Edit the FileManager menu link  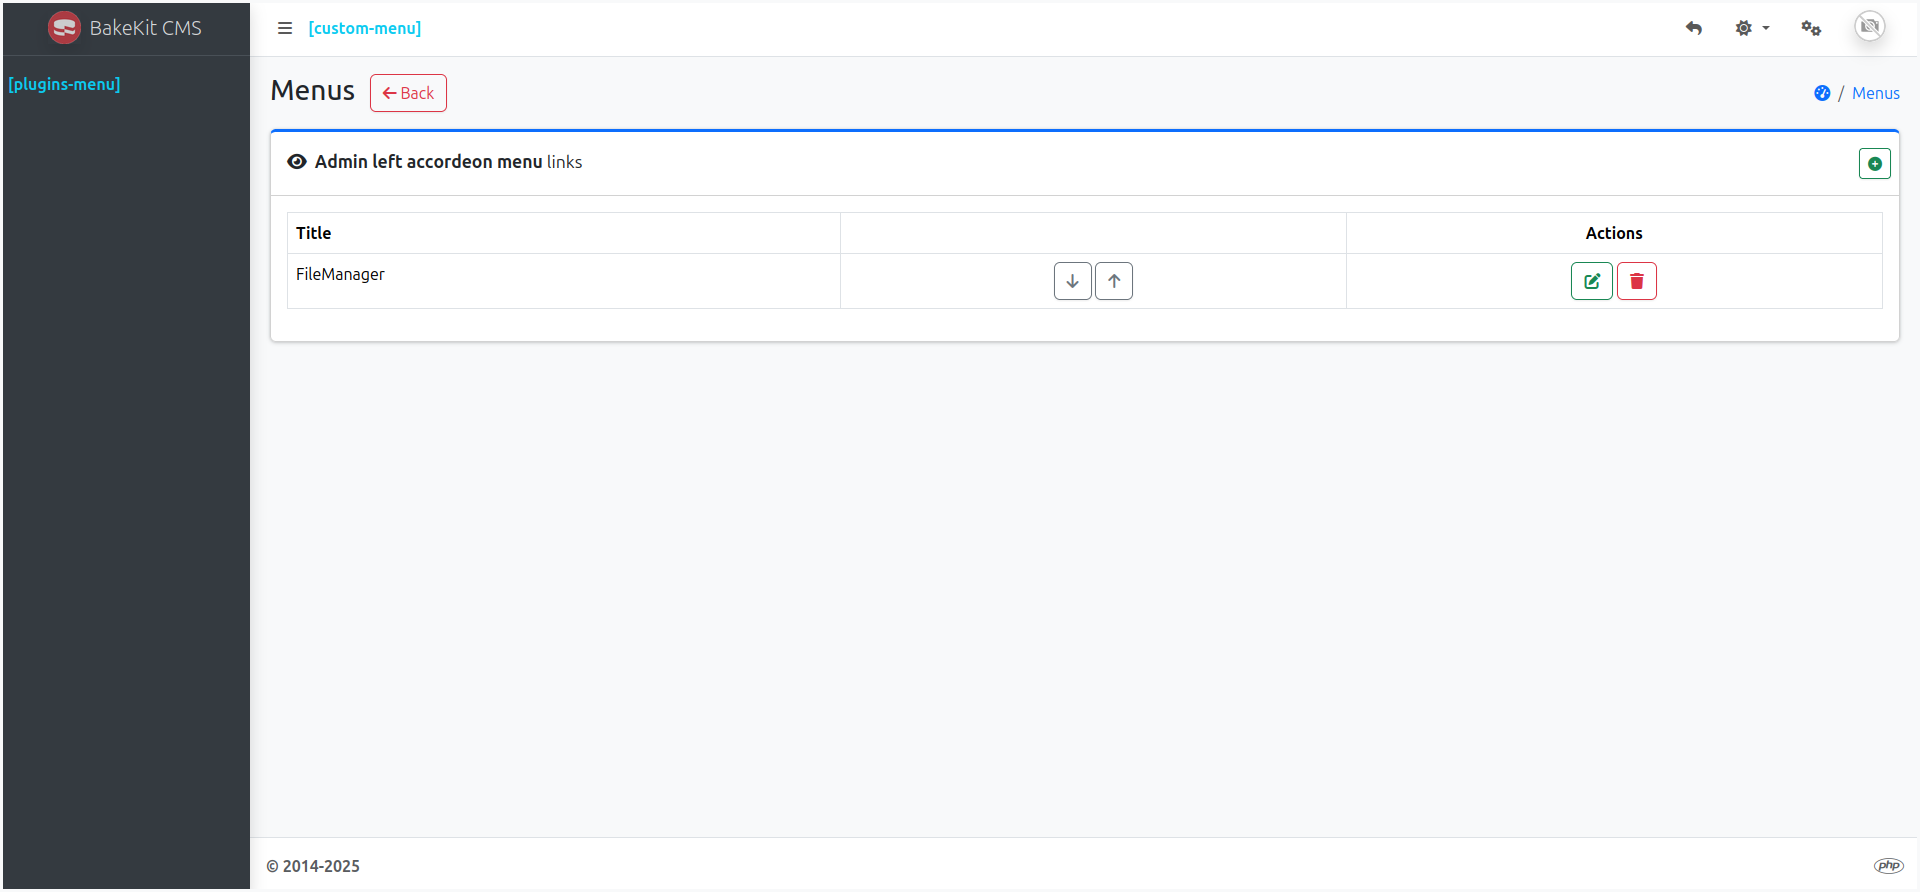(1592, 281)
